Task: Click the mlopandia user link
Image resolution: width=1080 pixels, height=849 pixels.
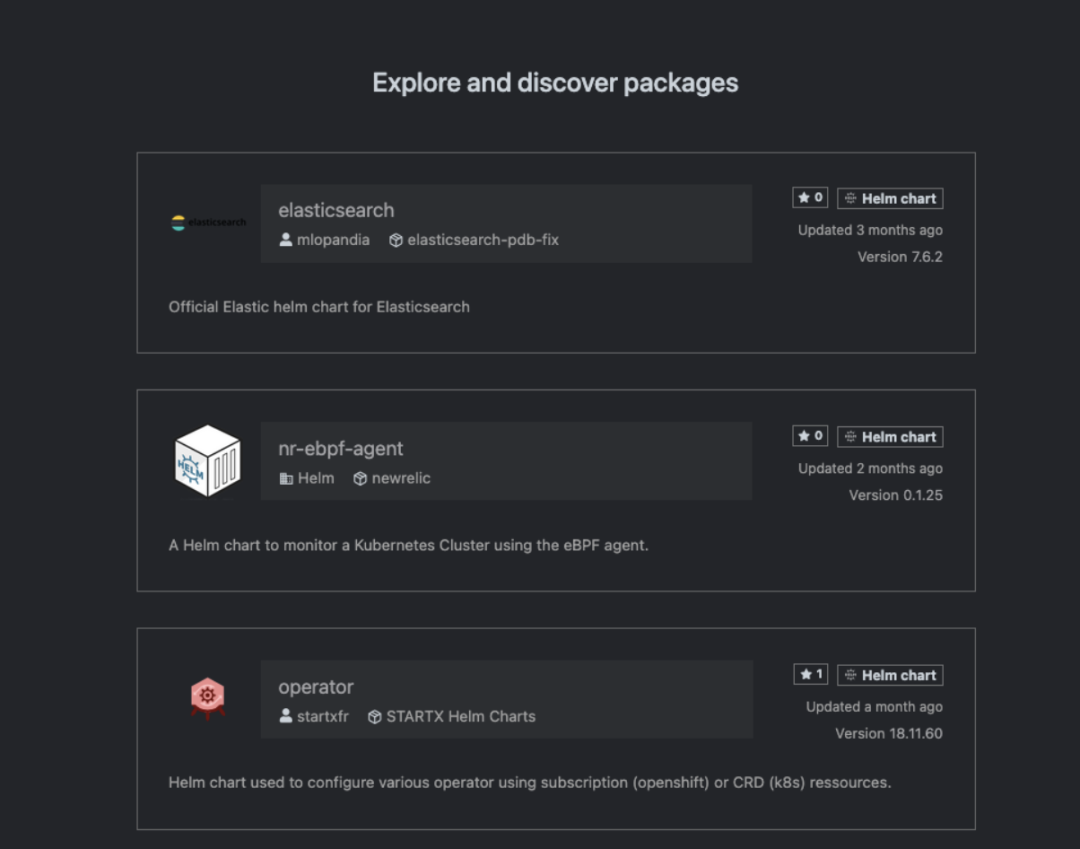Action: pyautogui.click(x=333, y=240)
